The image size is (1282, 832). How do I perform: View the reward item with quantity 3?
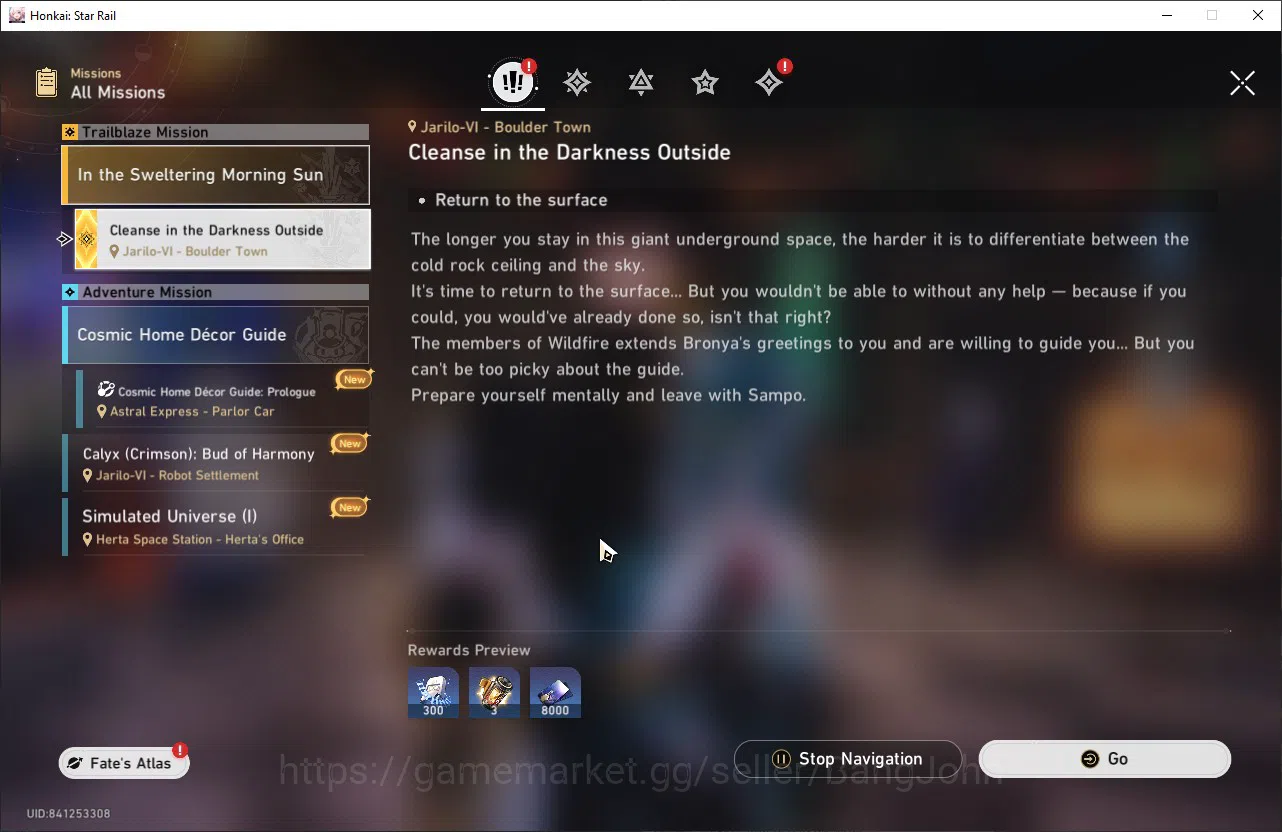(494, 692)
